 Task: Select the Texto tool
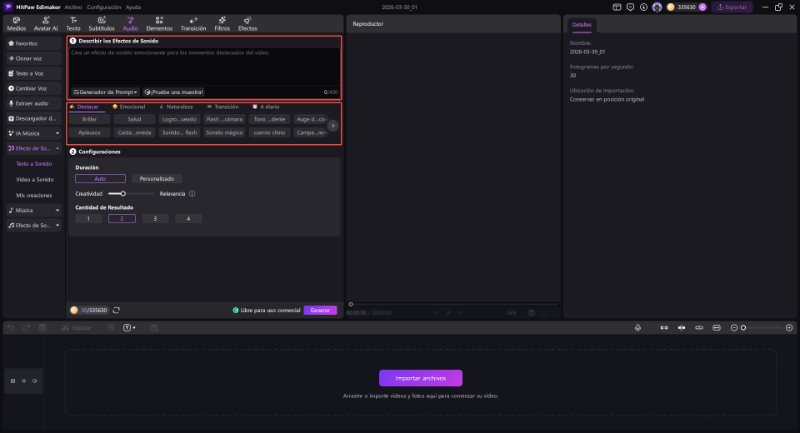point(73,23)
